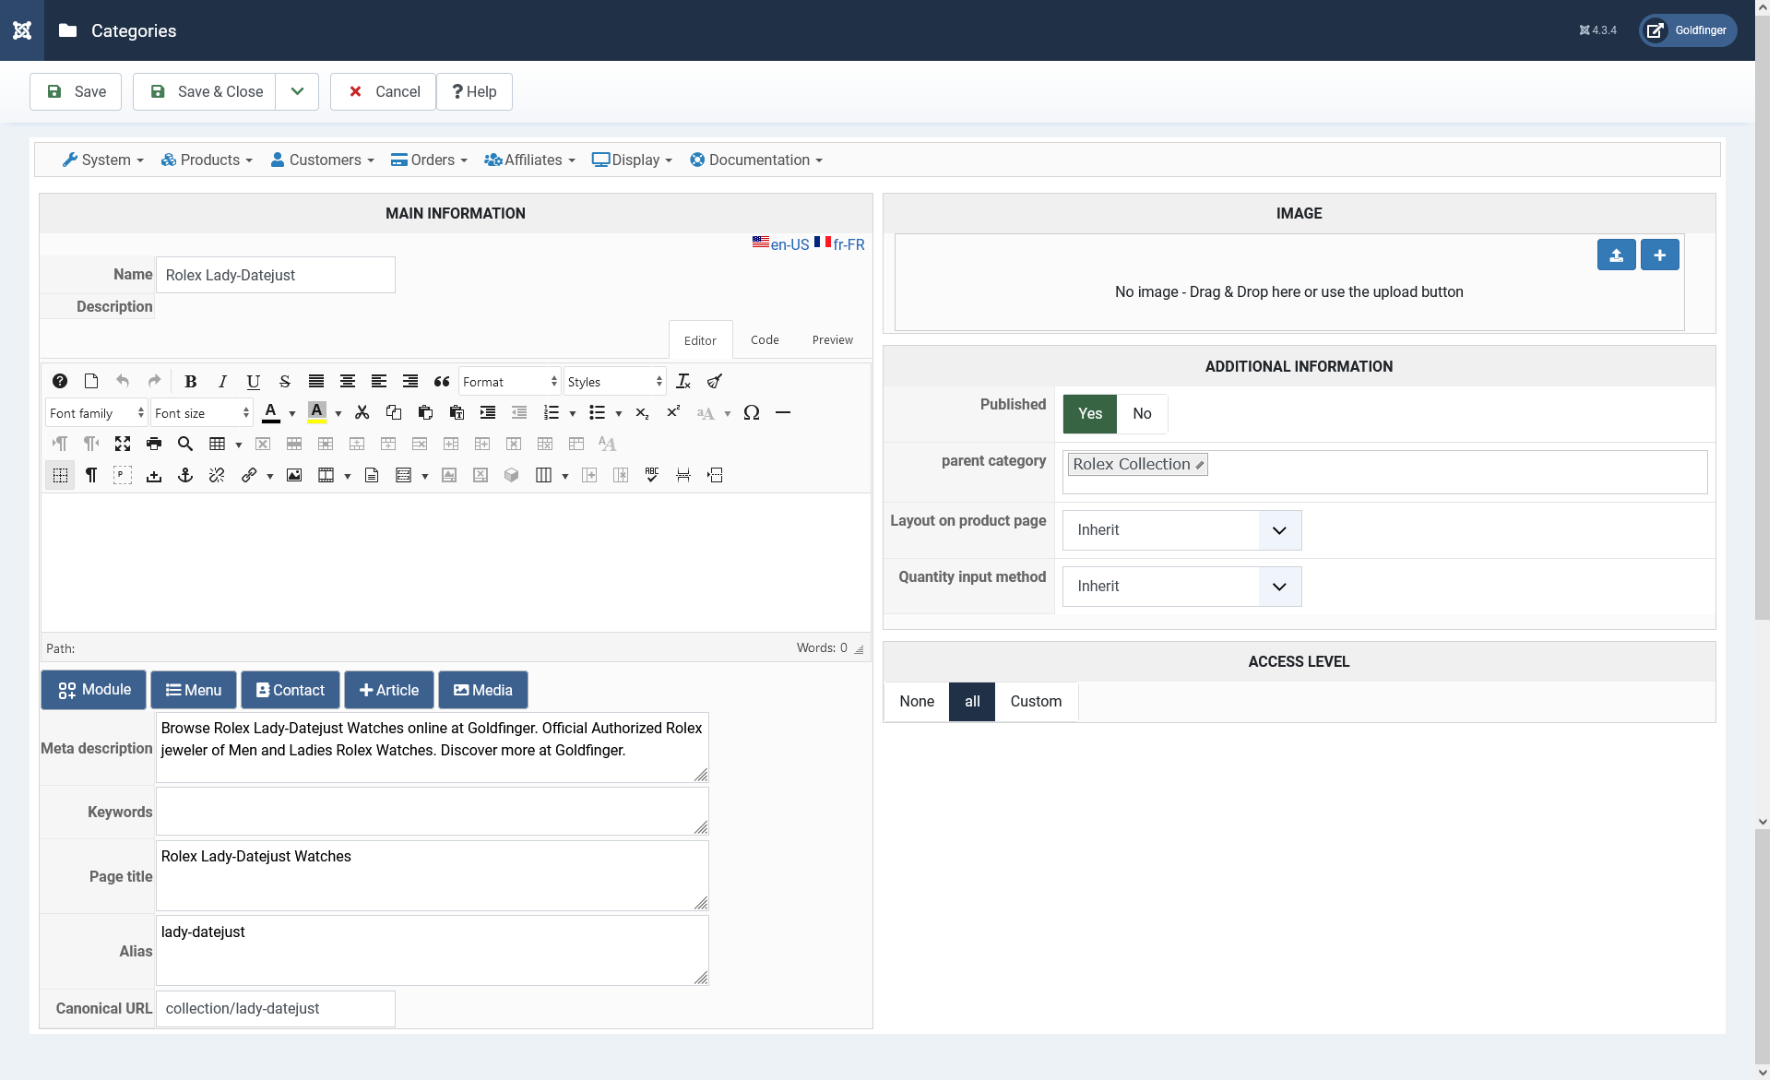Justify the paragraph text
Viewport: 1770px width, 1080px height.
point(316,381)
